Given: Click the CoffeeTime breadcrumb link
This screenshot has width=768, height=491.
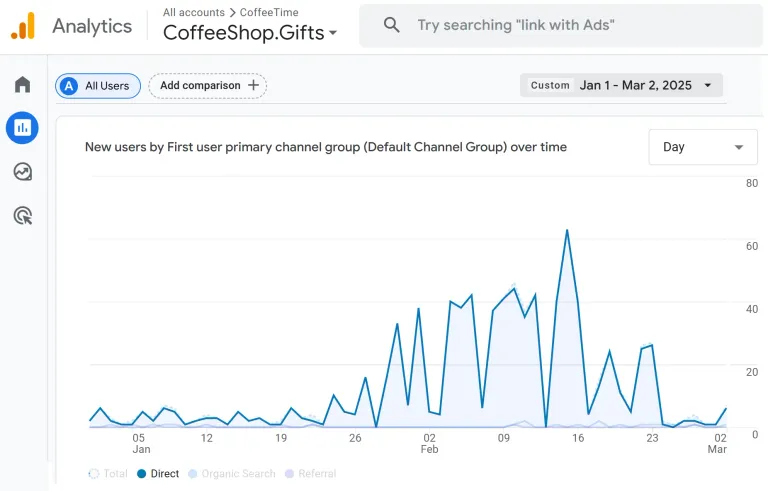Looking at the screenshot, I should 269,12.
